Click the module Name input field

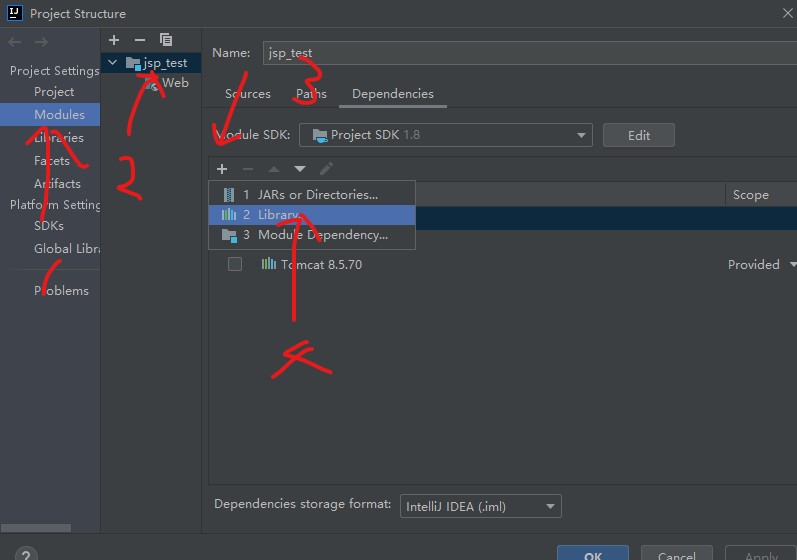(x=530, y=53)
